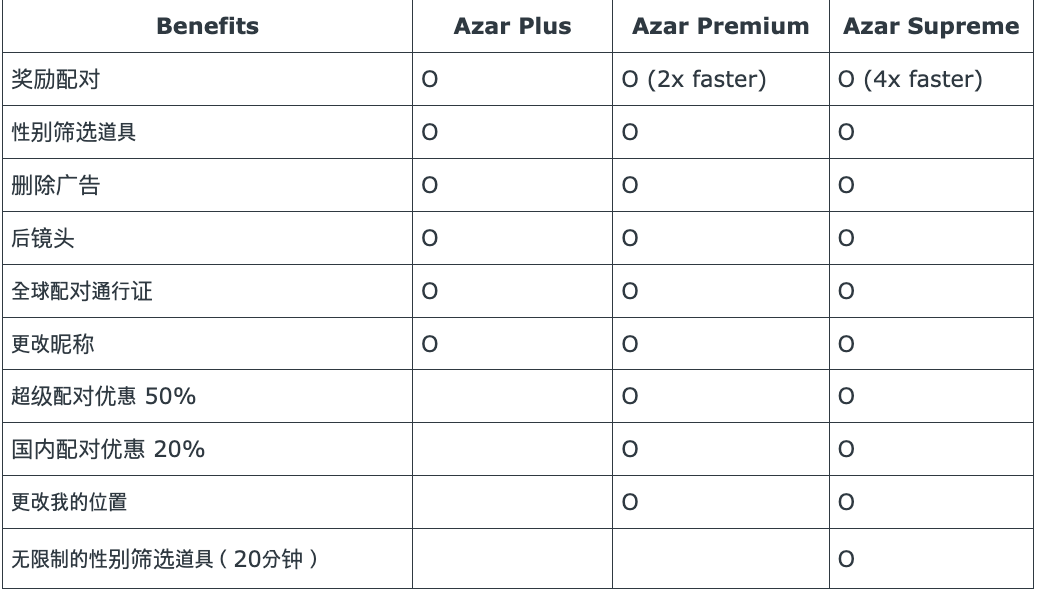Click the Azar Supreme column header
The height and width of the screenshot is (592, 1038).
pos(931,27)
